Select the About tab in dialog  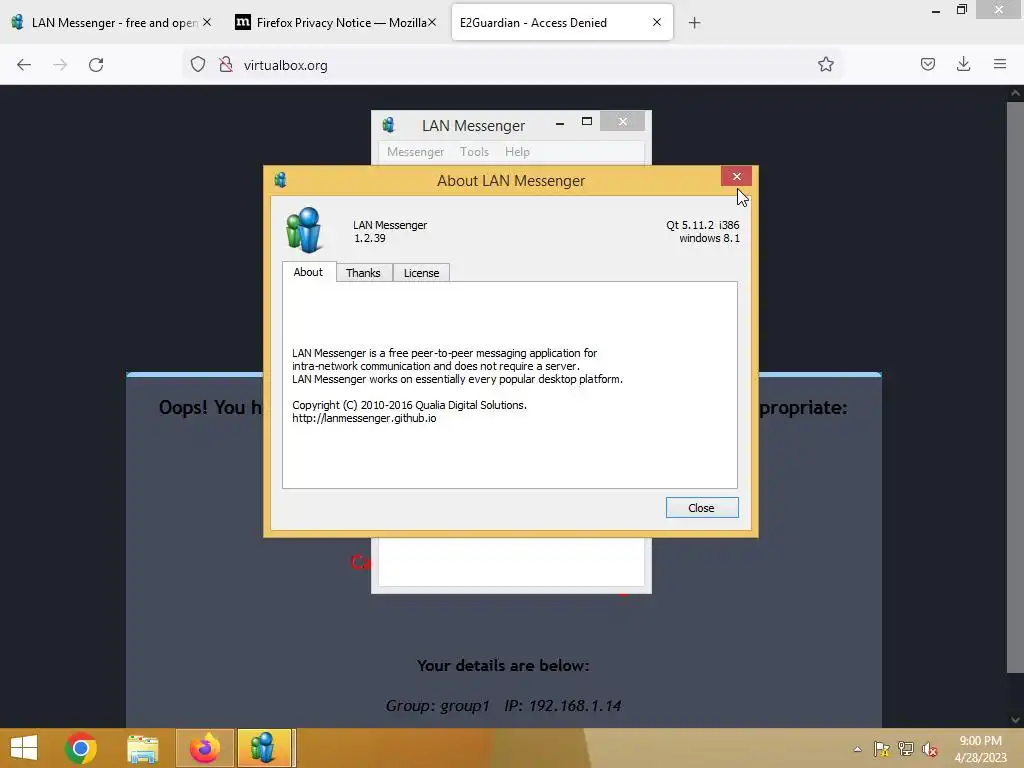[x=308, y=272]
